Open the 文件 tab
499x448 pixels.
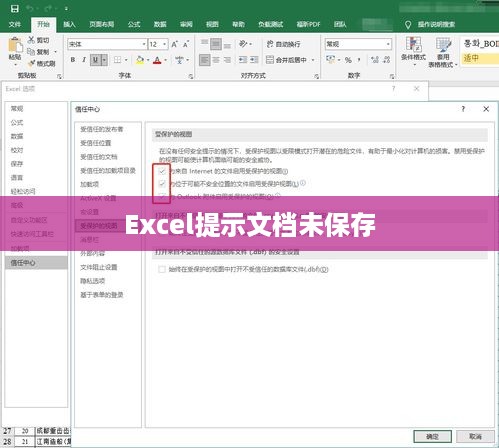[x=15, y=24]
